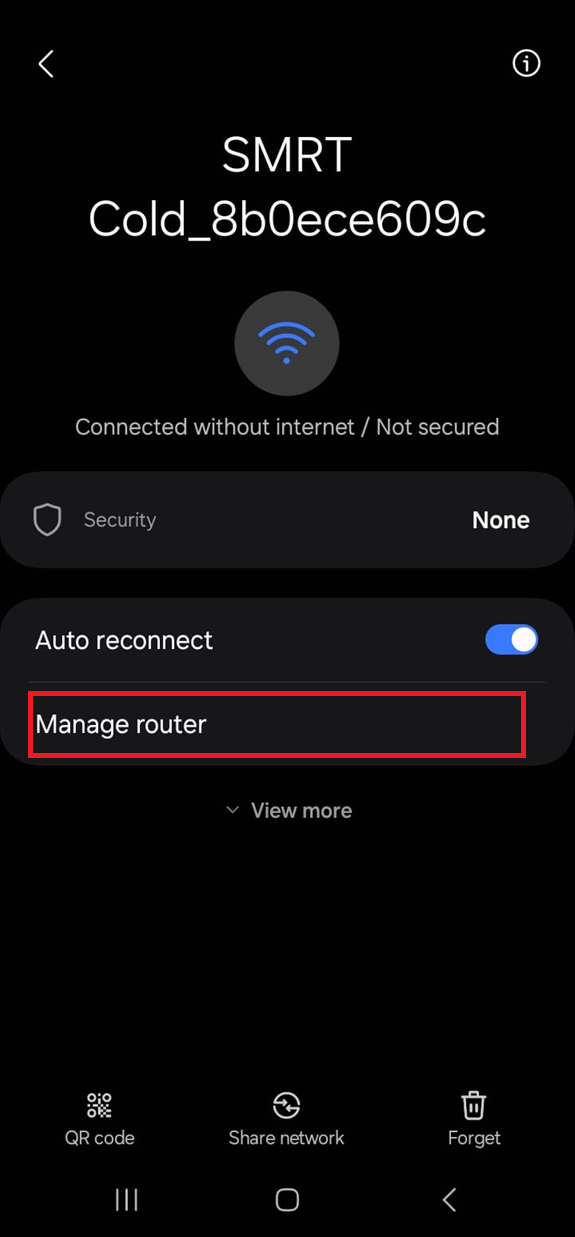
Task: Open the info icon in header
Action: pyautogui.click(x=526, y=64)
